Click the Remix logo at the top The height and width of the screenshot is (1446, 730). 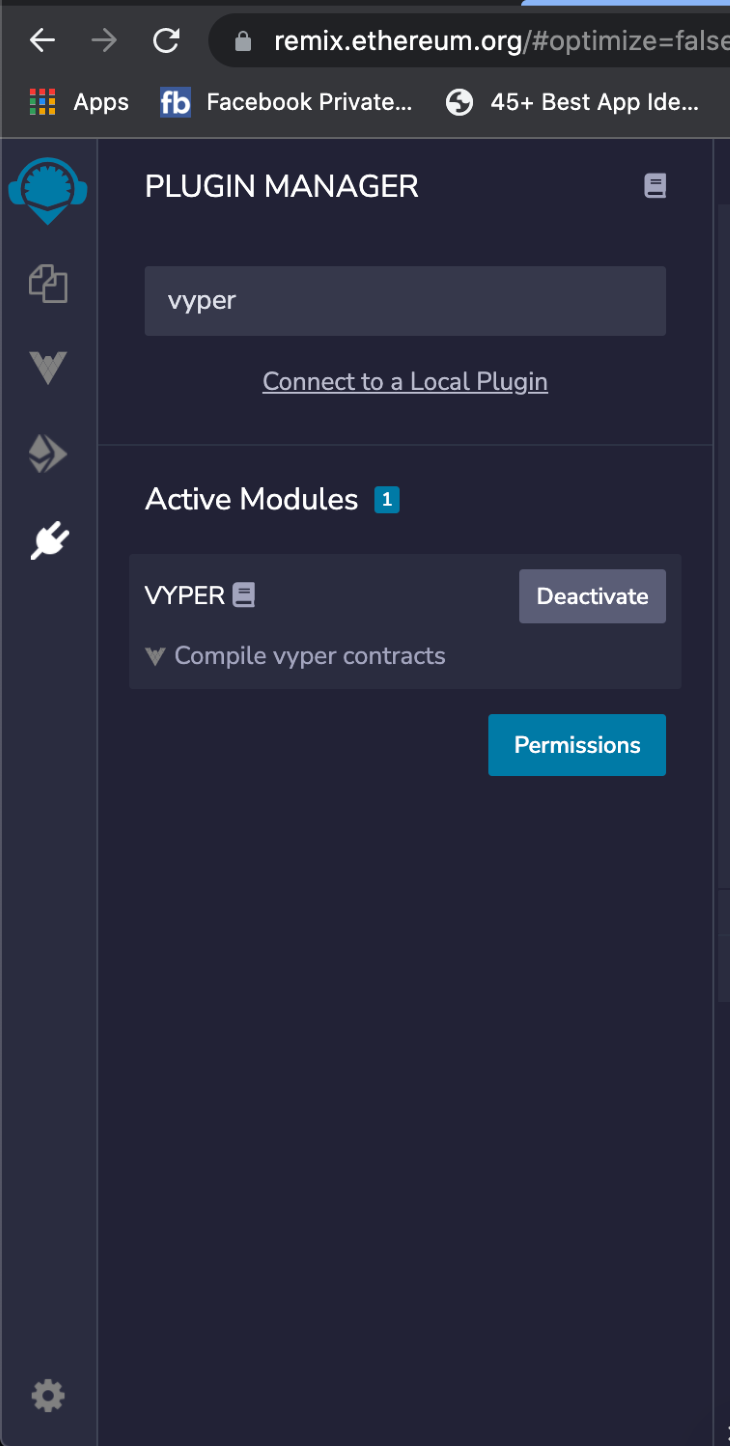(47, 190)
